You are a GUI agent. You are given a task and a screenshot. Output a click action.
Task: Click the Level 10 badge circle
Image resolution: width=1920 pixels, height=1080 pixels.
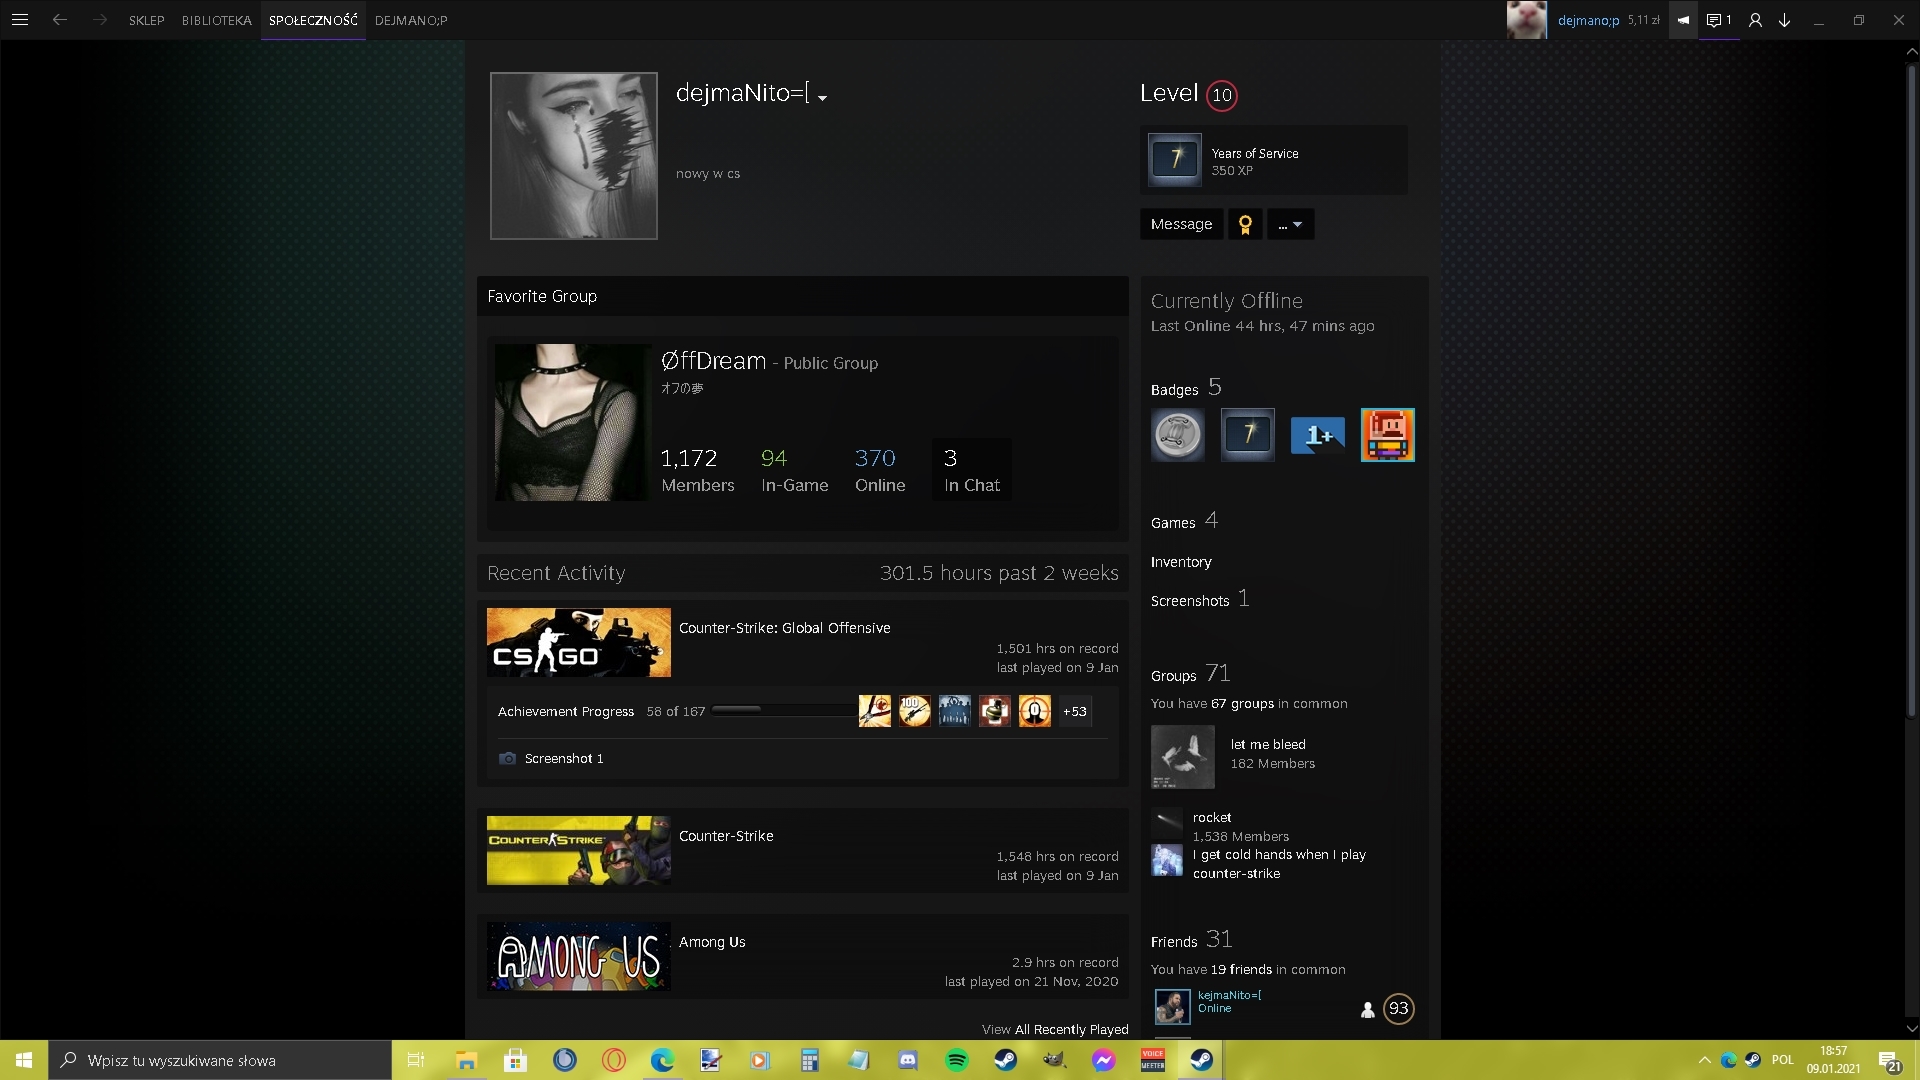coord(1222,95)
